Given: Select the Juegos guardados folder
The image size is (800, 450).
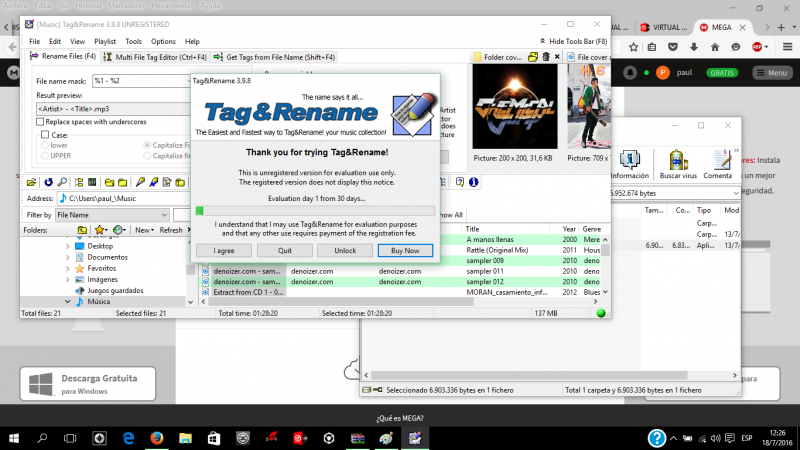Looking at the screenshot, I should (115, 290).
